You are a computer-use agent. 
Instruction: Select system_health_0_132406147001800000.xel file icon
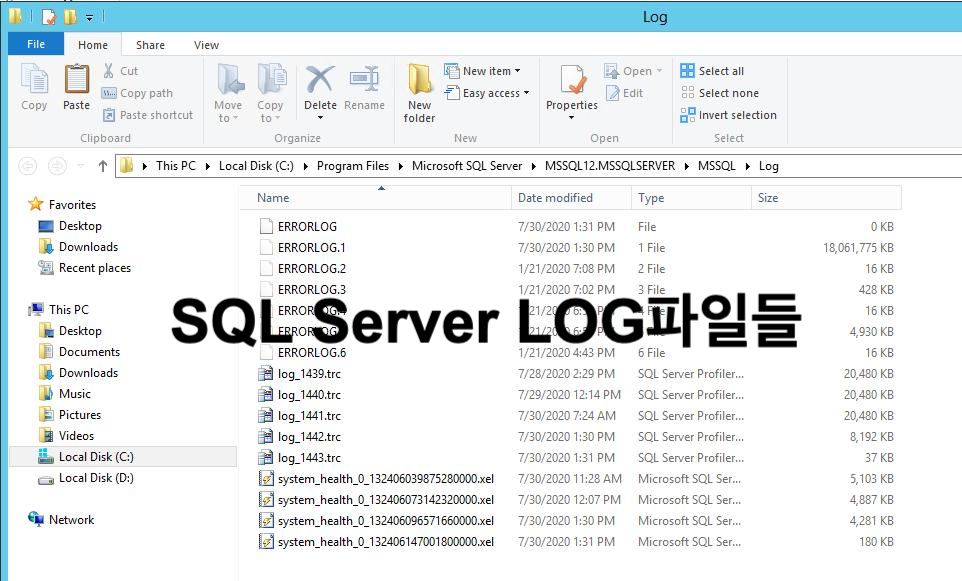(266, 542)
